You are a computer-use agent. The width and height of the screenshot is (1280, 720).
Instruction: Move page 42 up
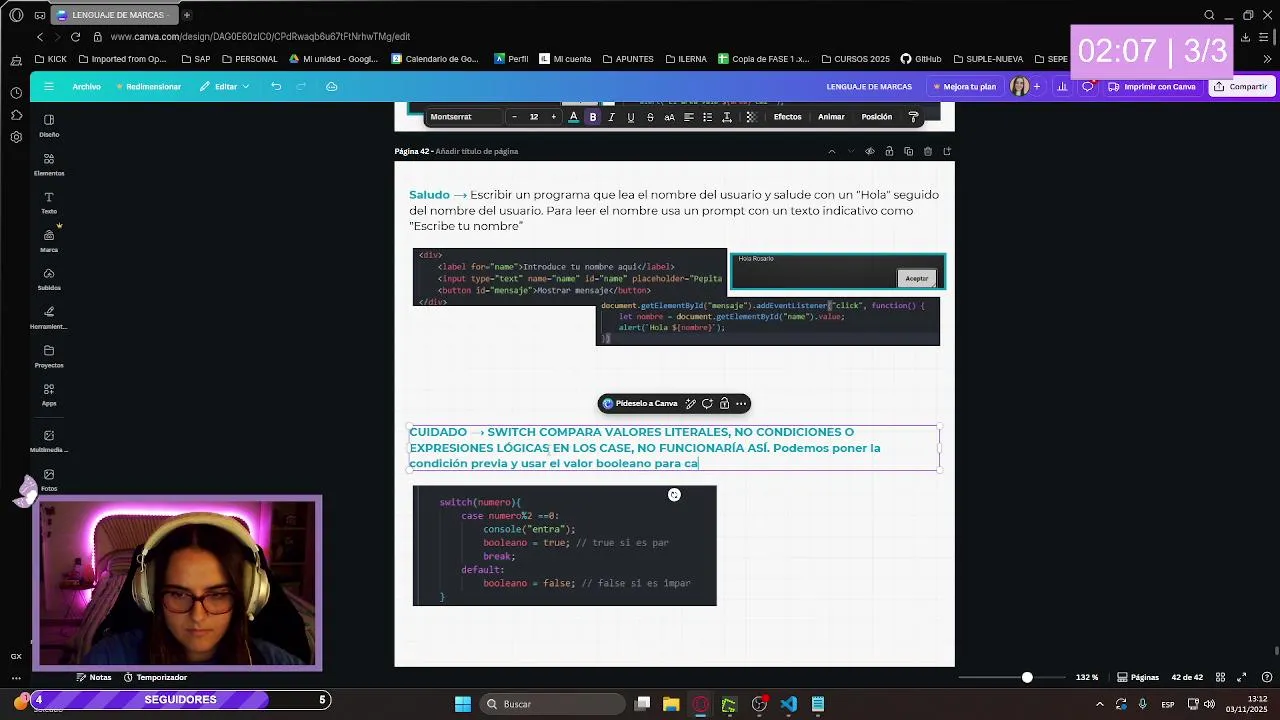click(831, 152)
